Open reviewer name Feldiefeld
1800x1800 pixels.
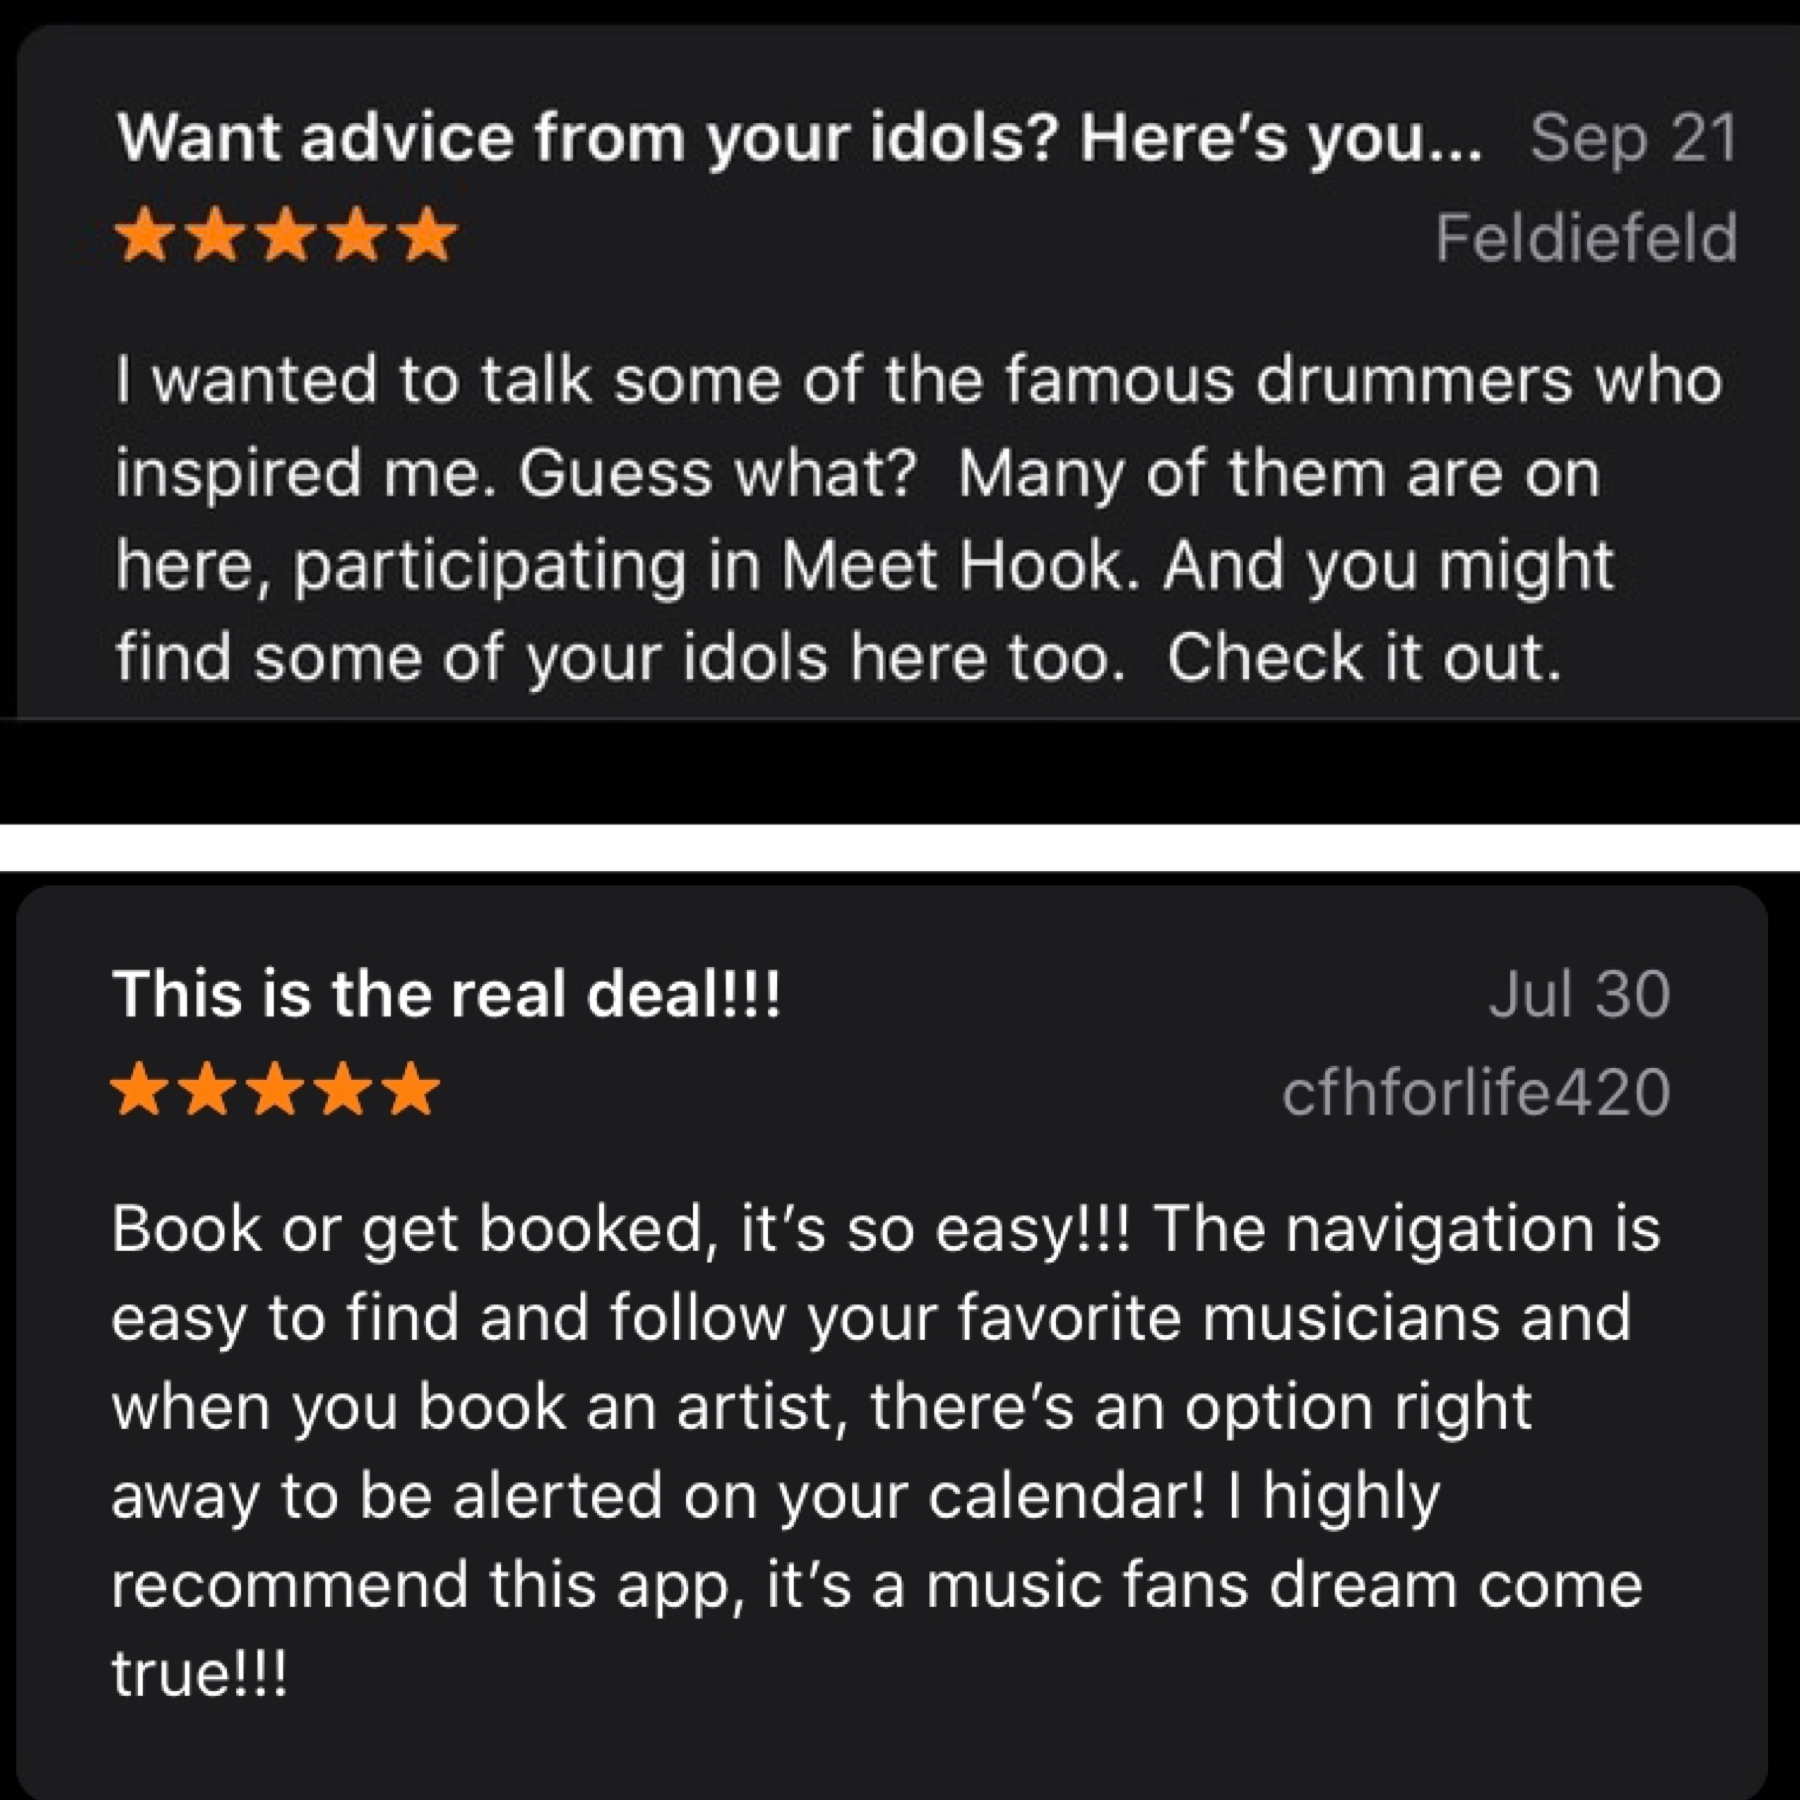pyautogui.click(x=1587, y=238)
